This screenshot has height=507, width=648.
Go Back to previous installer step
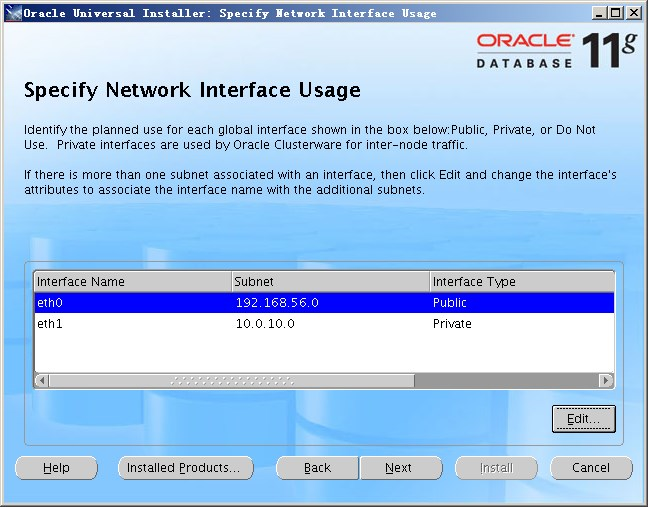(317, 468)
